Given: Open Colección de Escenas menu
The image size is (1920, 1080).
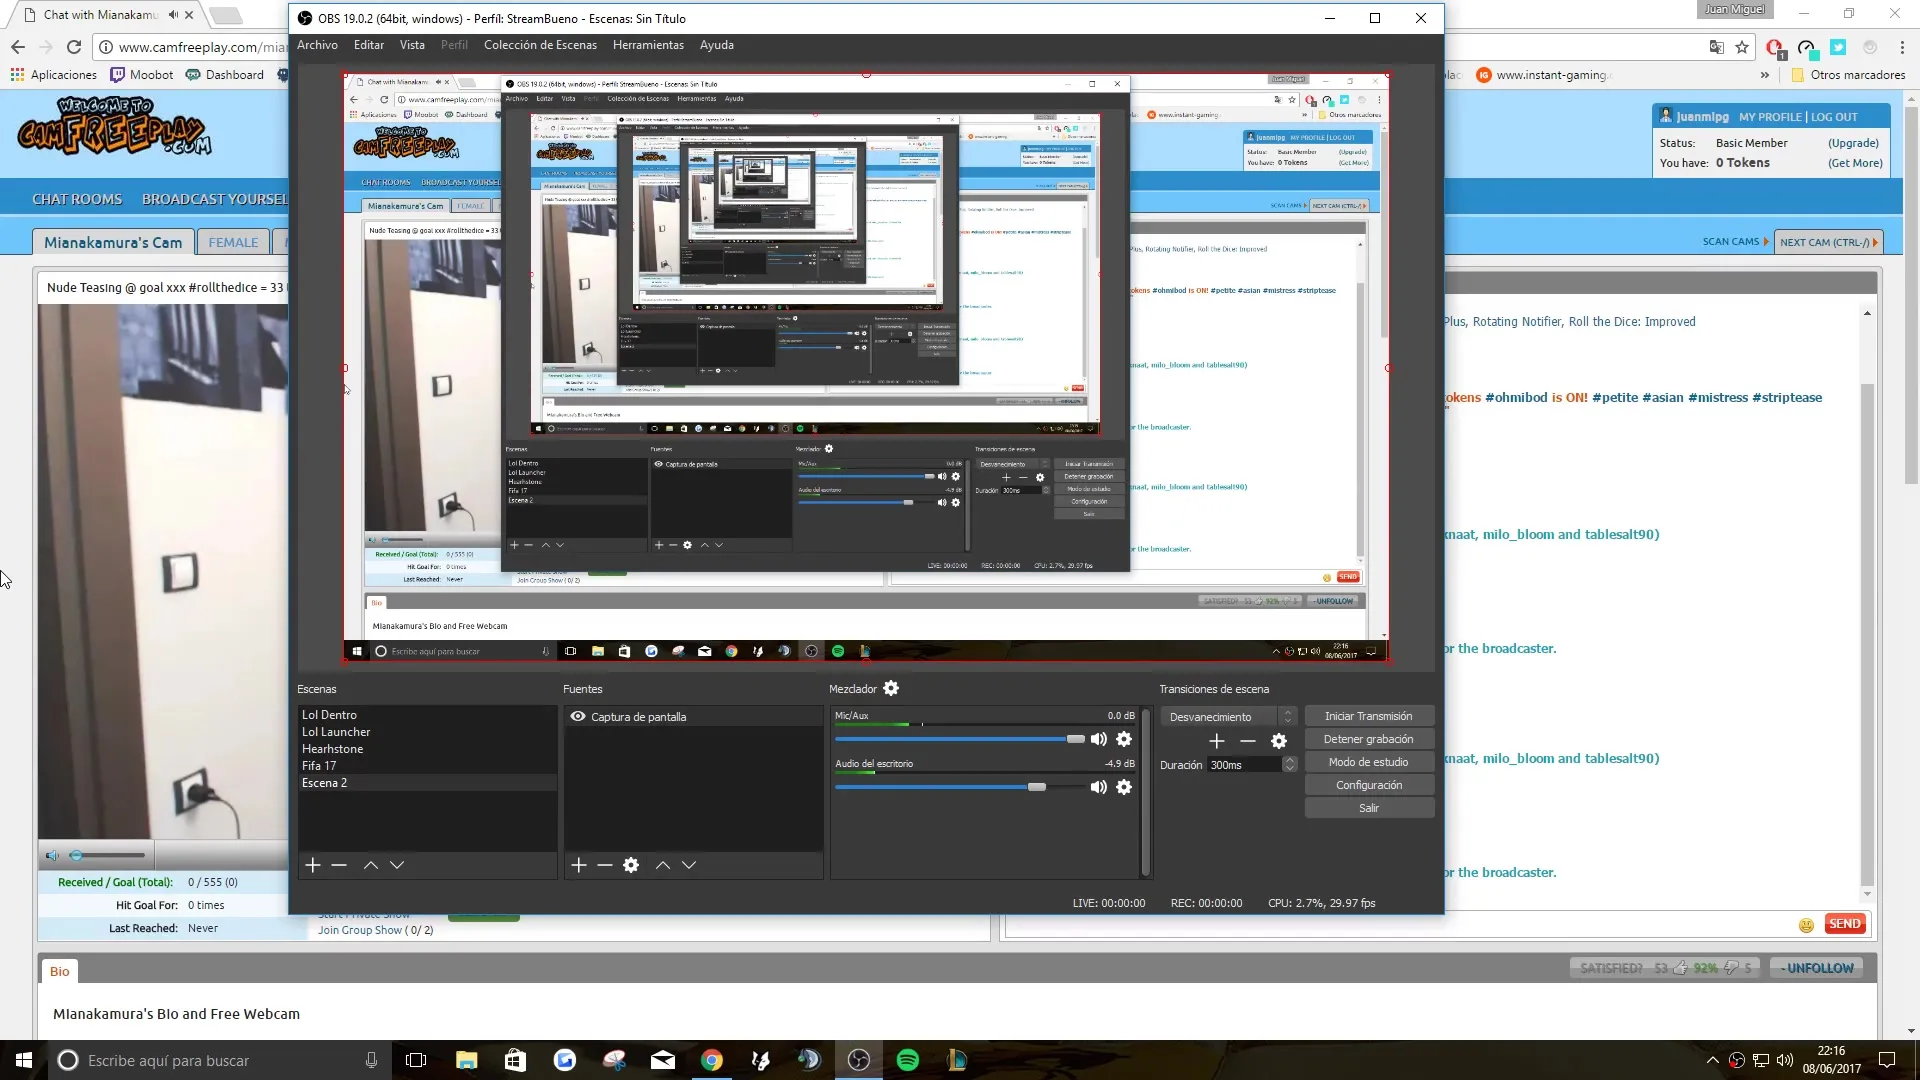Looking at the screenshot, I should tap(540, 45).
